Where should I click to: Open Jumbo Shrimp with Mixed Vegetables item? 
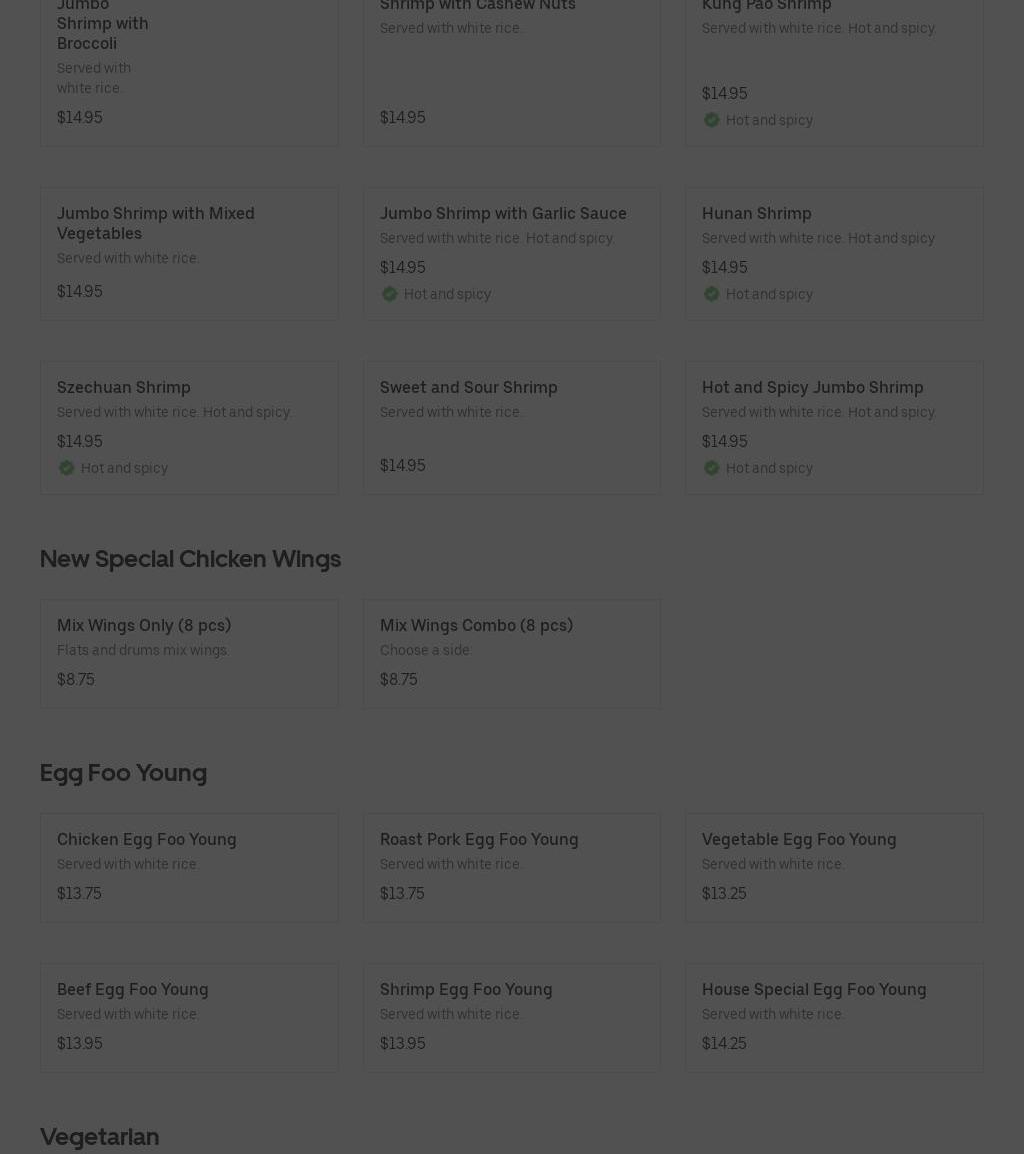(189, 254)
